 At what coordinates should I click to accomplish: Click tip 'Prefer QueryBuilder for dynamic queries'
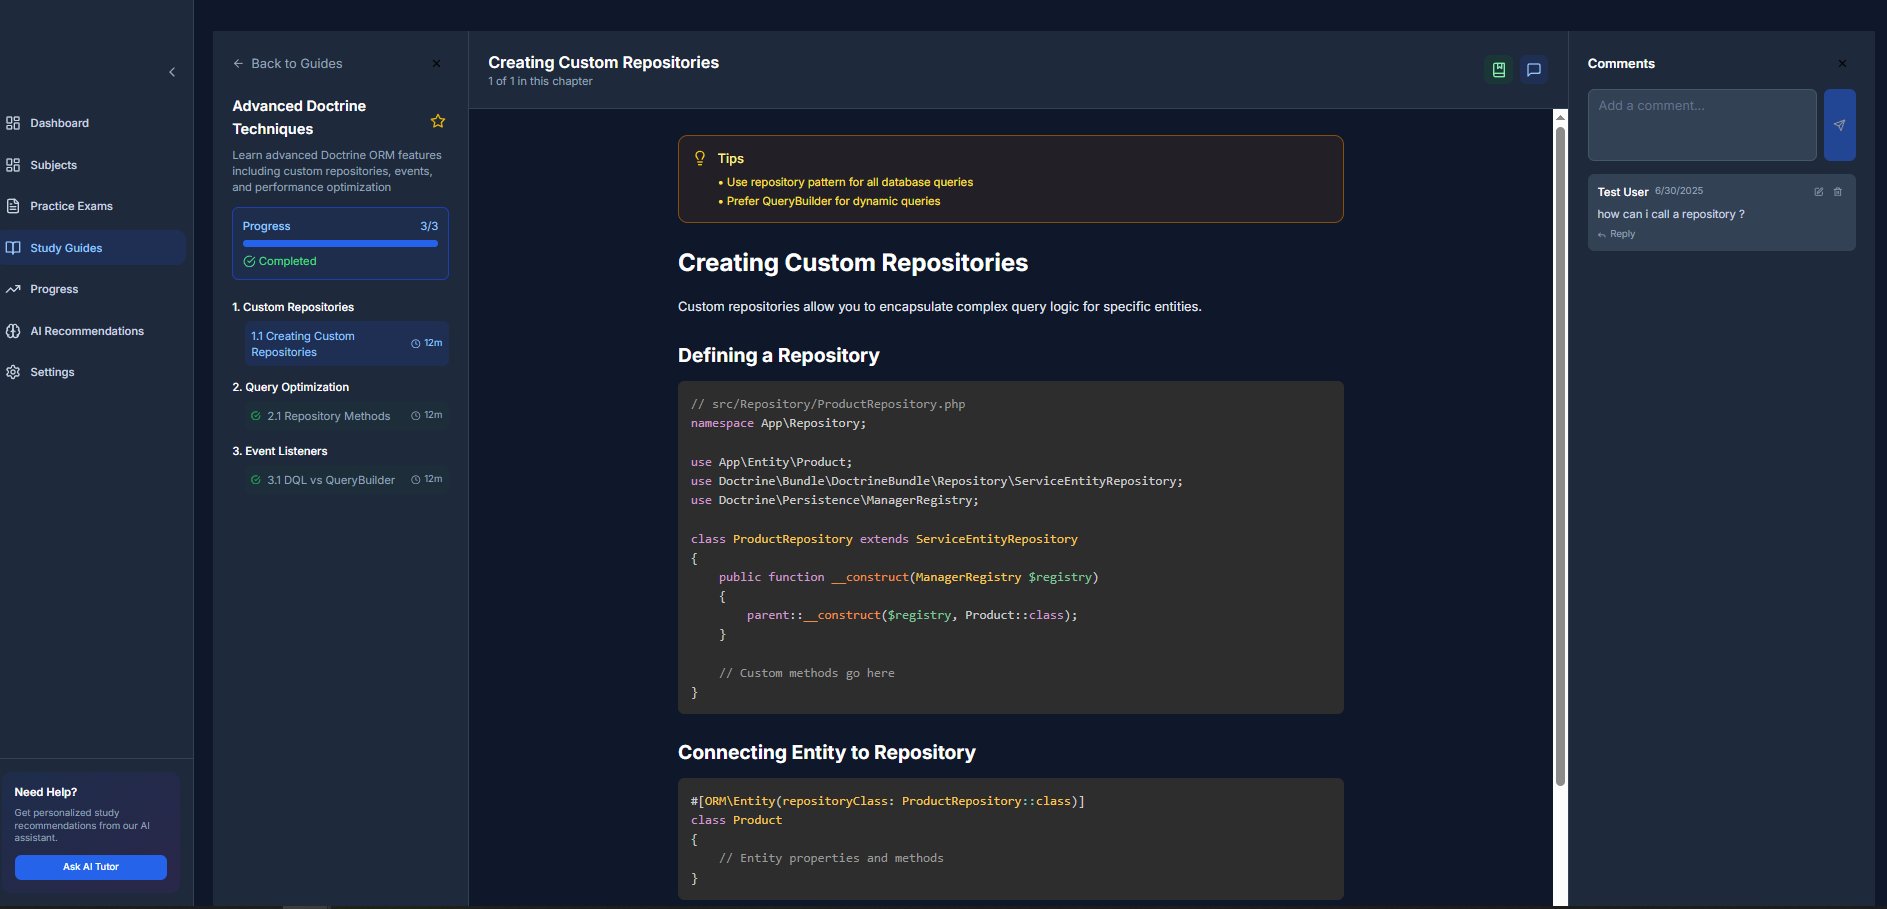(834, 201)
